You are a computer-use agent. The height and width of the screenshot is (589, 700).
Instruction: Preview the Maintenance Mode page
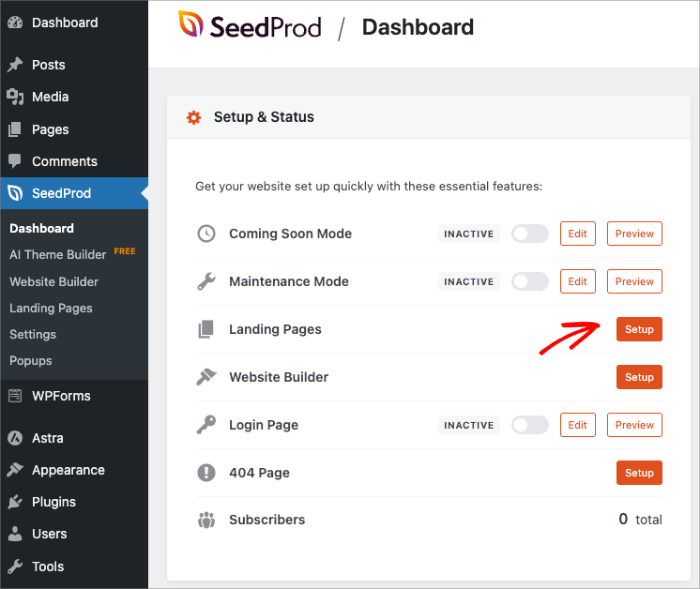pyautogui.click(x=634, y=281)
